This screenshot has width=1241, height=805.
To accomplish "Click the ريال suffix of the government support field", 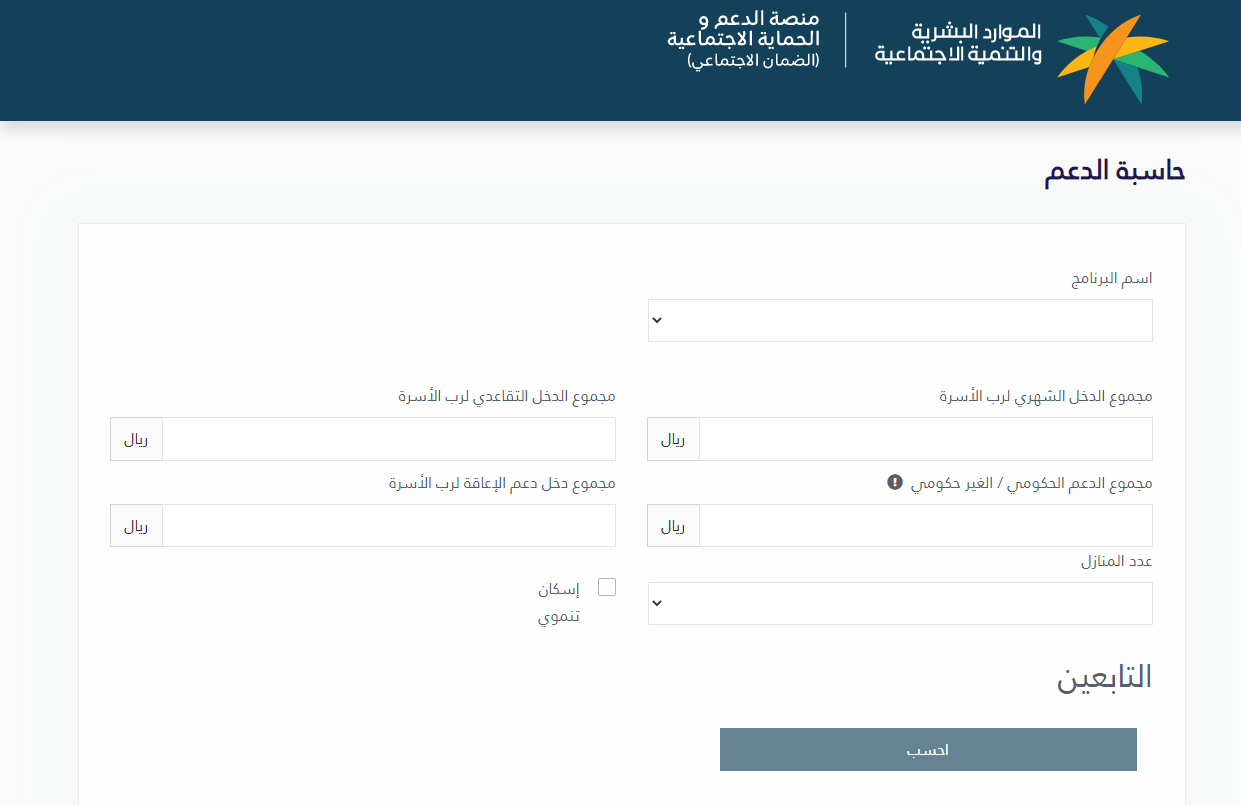I will click(x=673, y=525).
